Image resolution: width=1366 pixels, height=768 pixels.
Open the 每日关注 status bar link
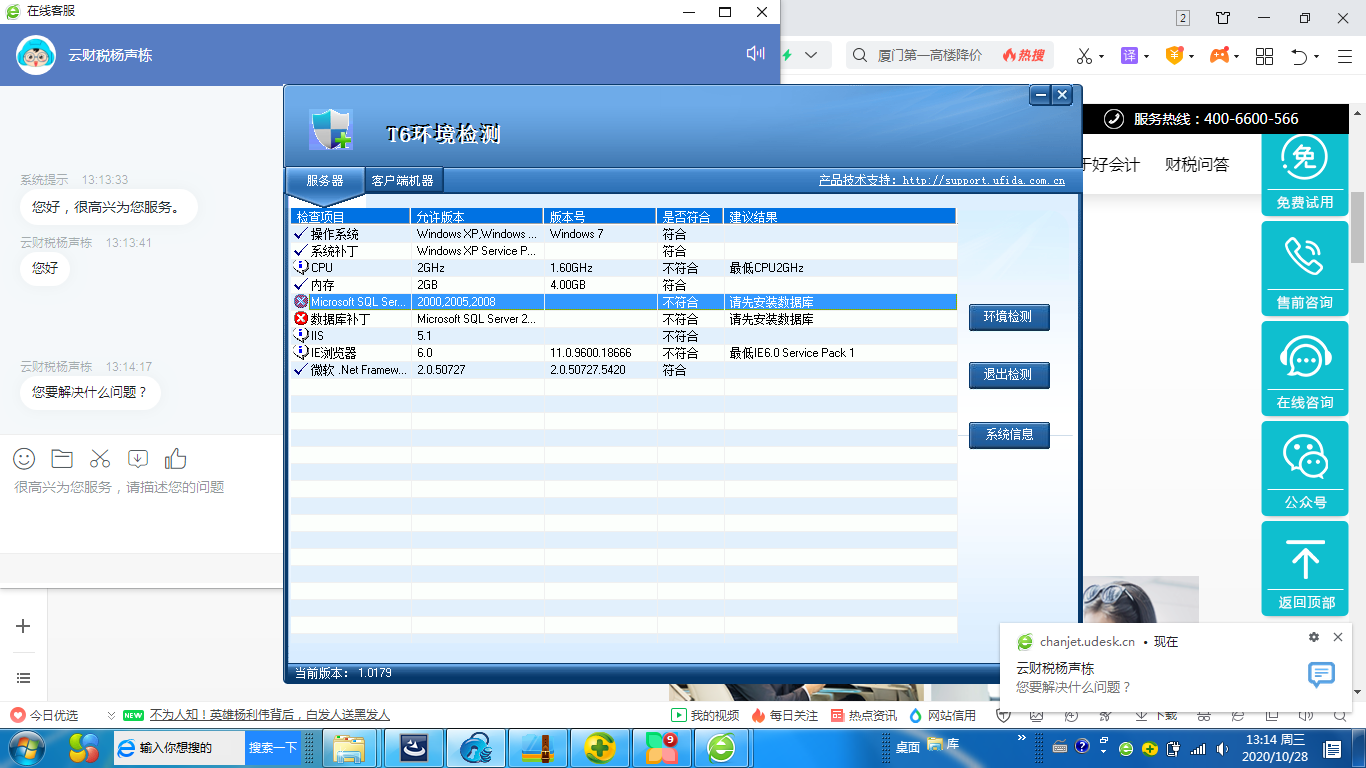785,715
